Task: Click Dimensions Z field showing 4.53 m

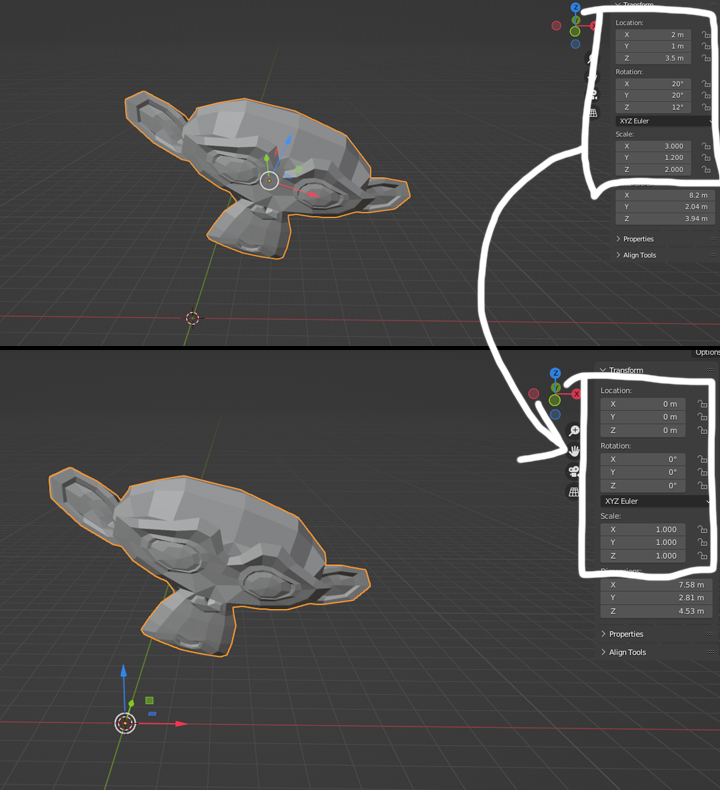Action: pyautogui.click(x=656, y=611)
